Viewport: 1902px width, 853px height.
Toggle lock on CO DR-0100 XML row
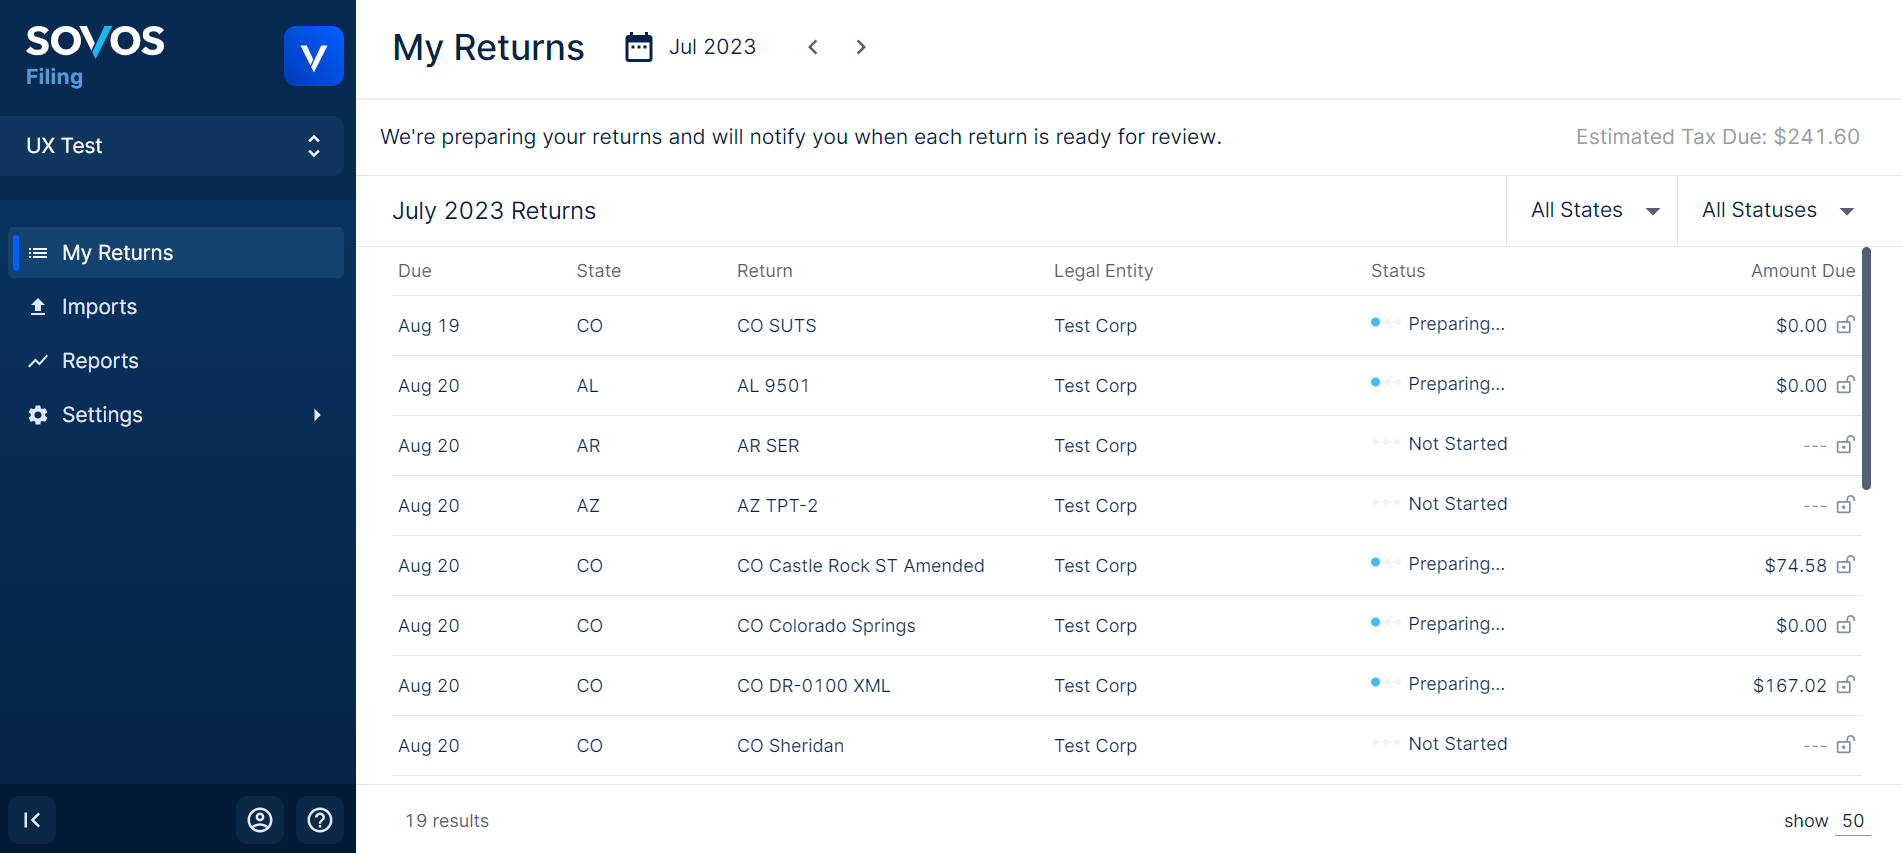click(1845, 685)
